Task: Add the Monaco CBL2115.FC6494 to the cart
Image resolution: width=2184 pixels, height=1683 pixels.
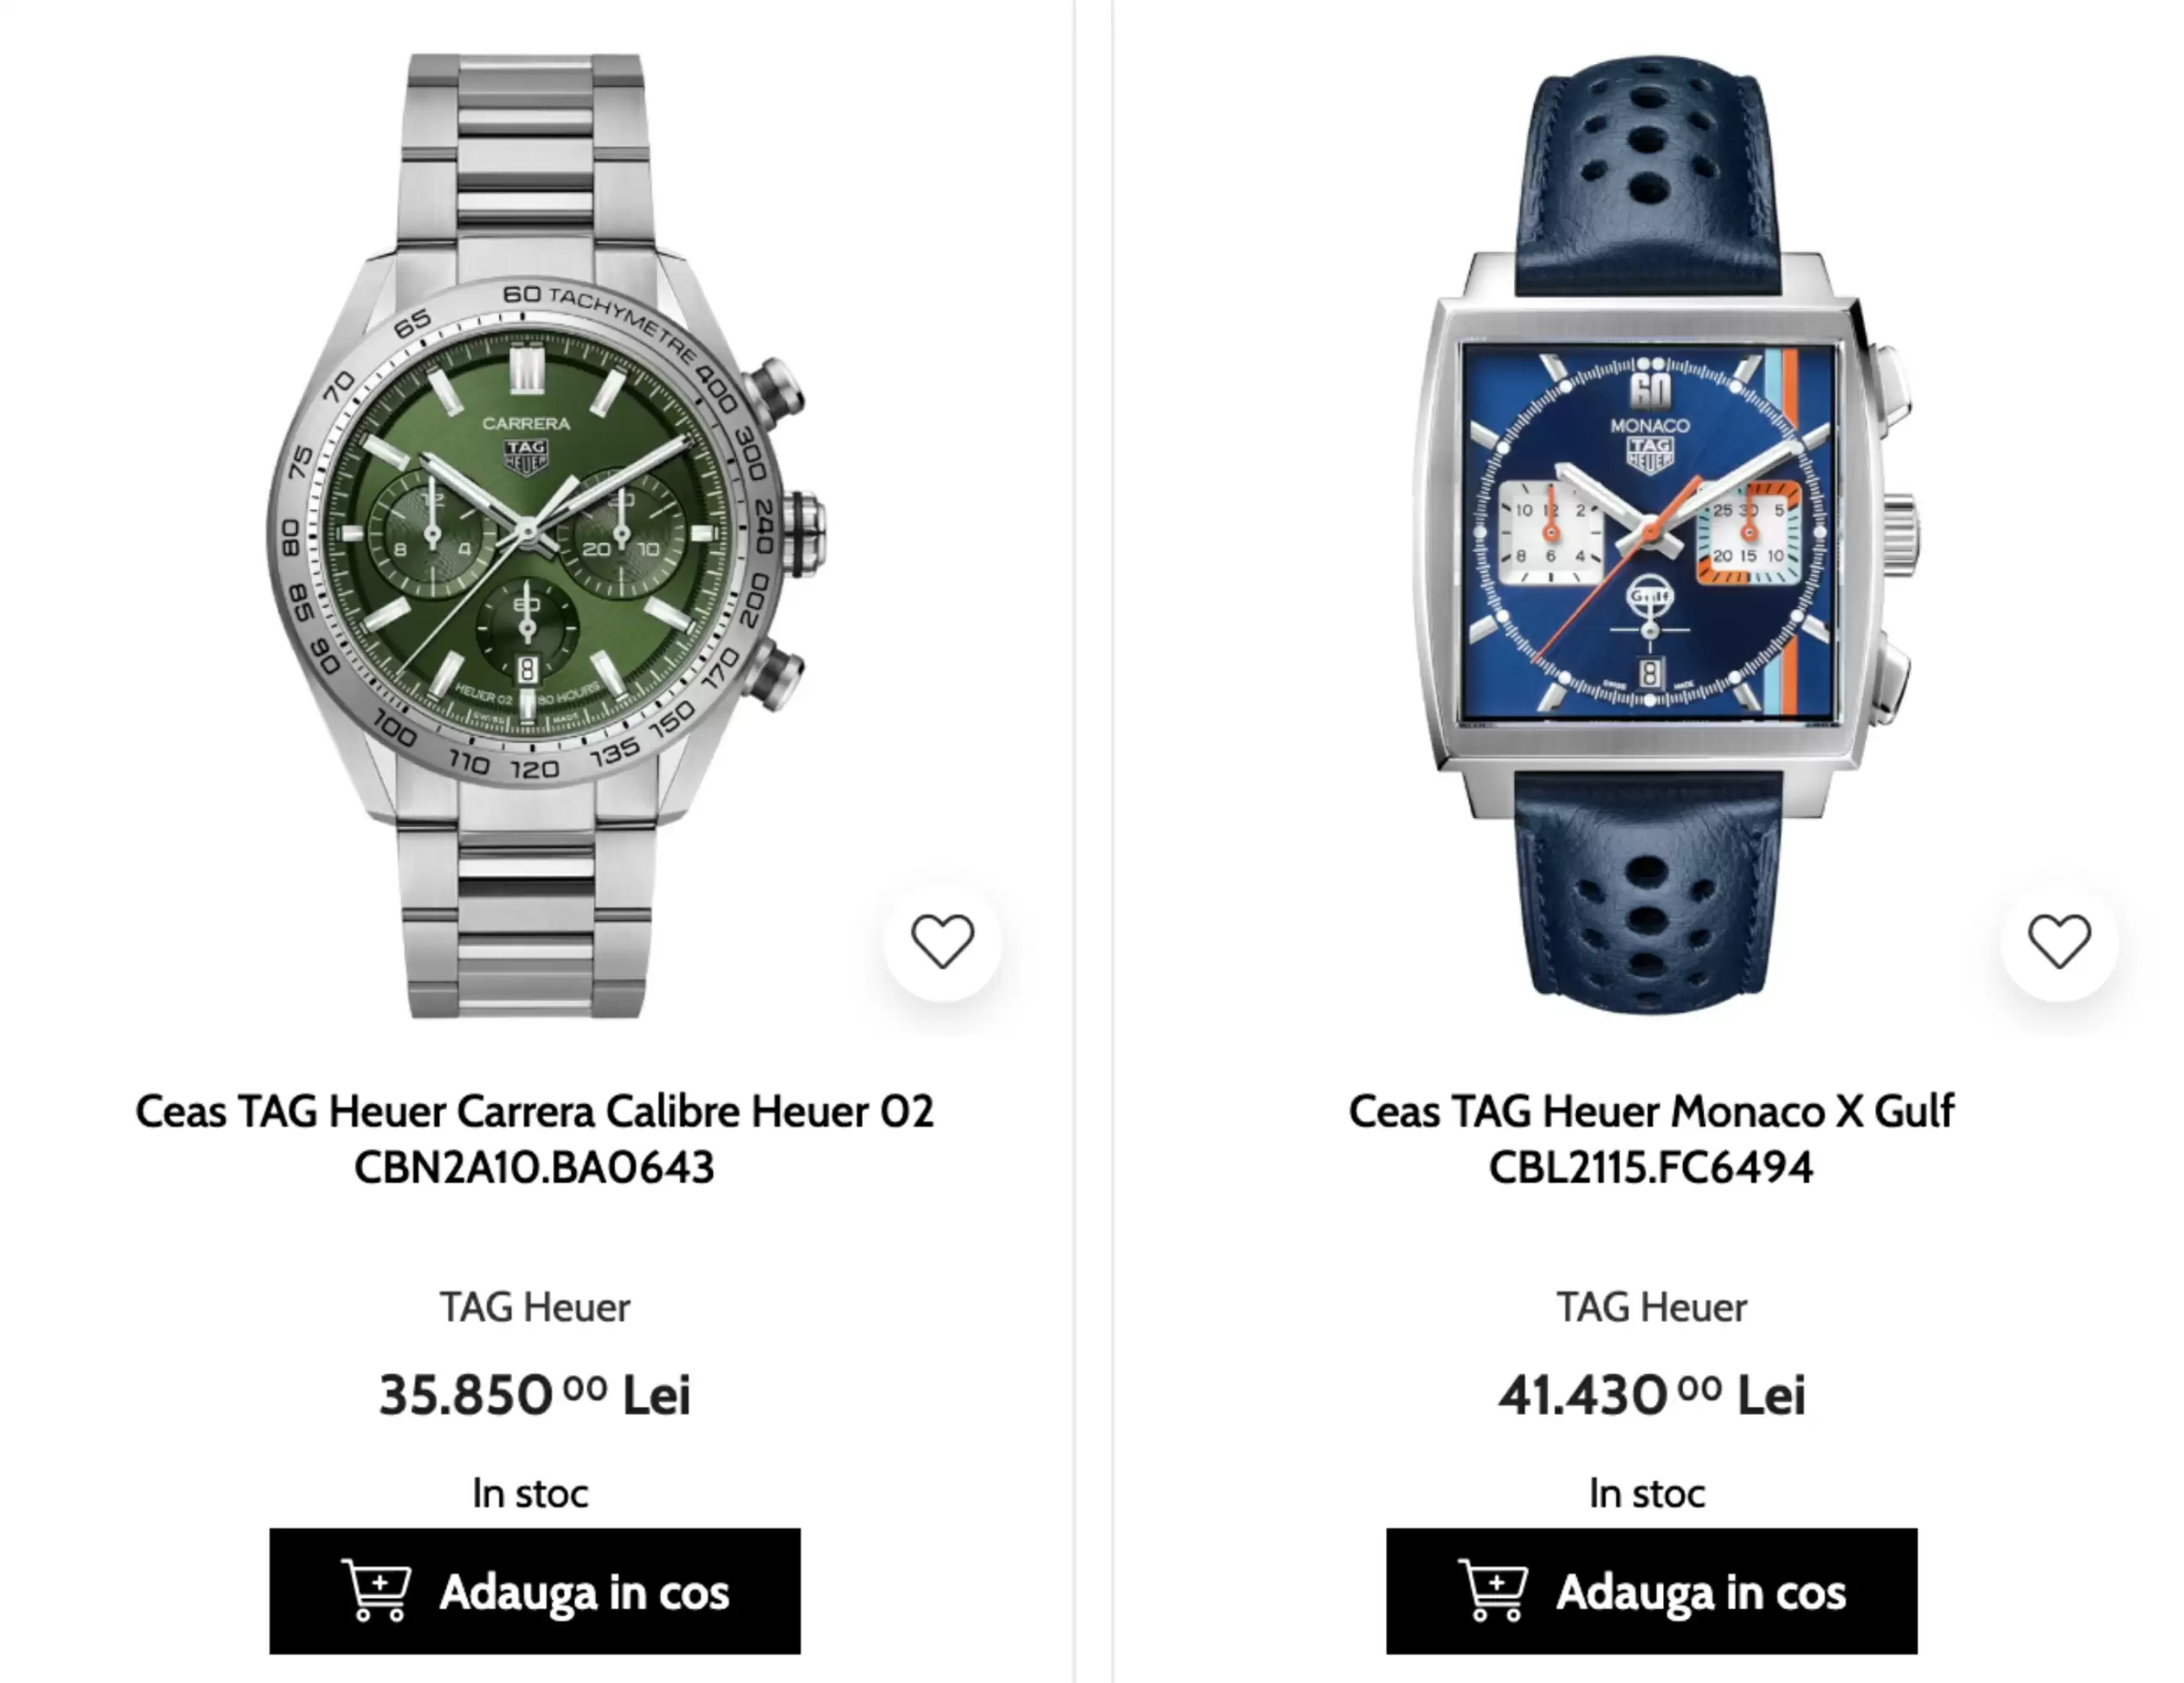Action: click(x=1653, y=1593)
